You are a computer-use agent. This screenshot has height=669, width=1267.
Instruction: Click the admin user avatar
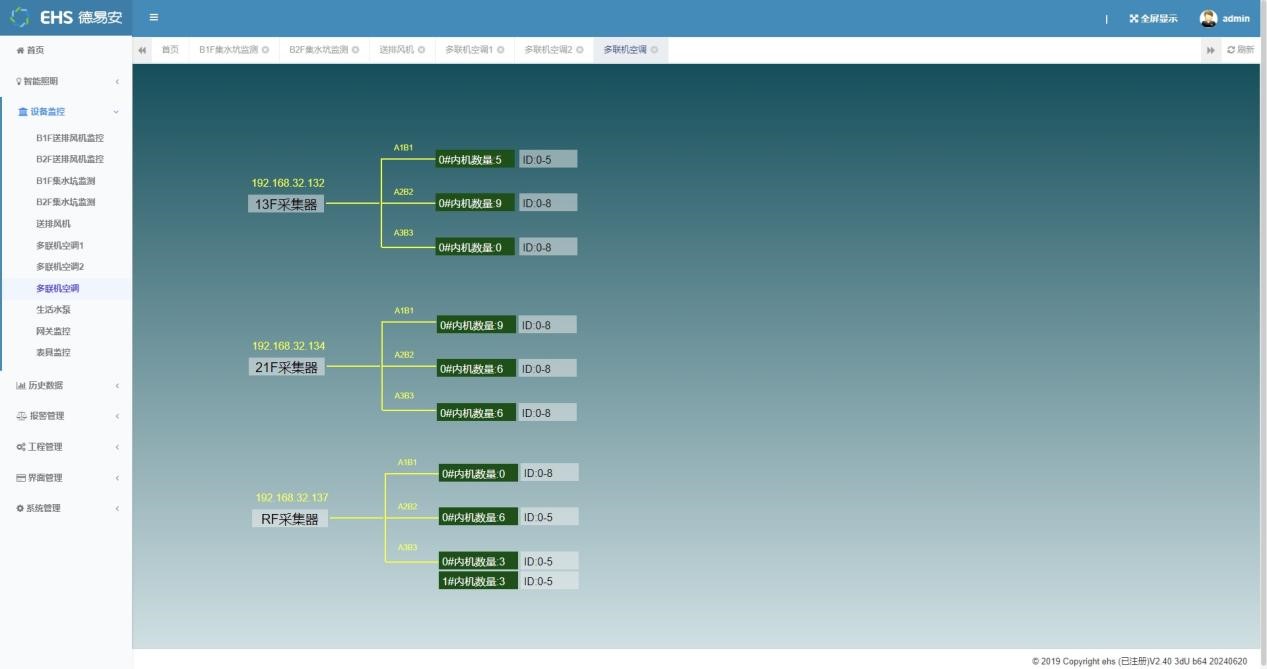point(1208,18)
